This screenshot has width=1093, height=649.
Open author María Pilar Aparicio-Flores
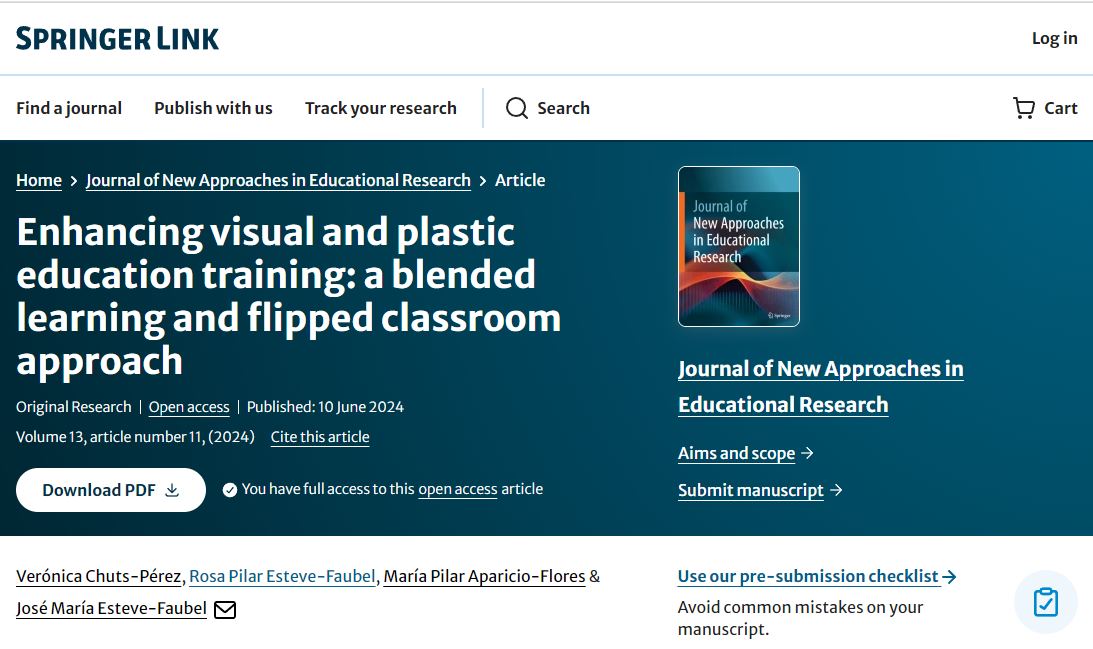pos(484,577)
